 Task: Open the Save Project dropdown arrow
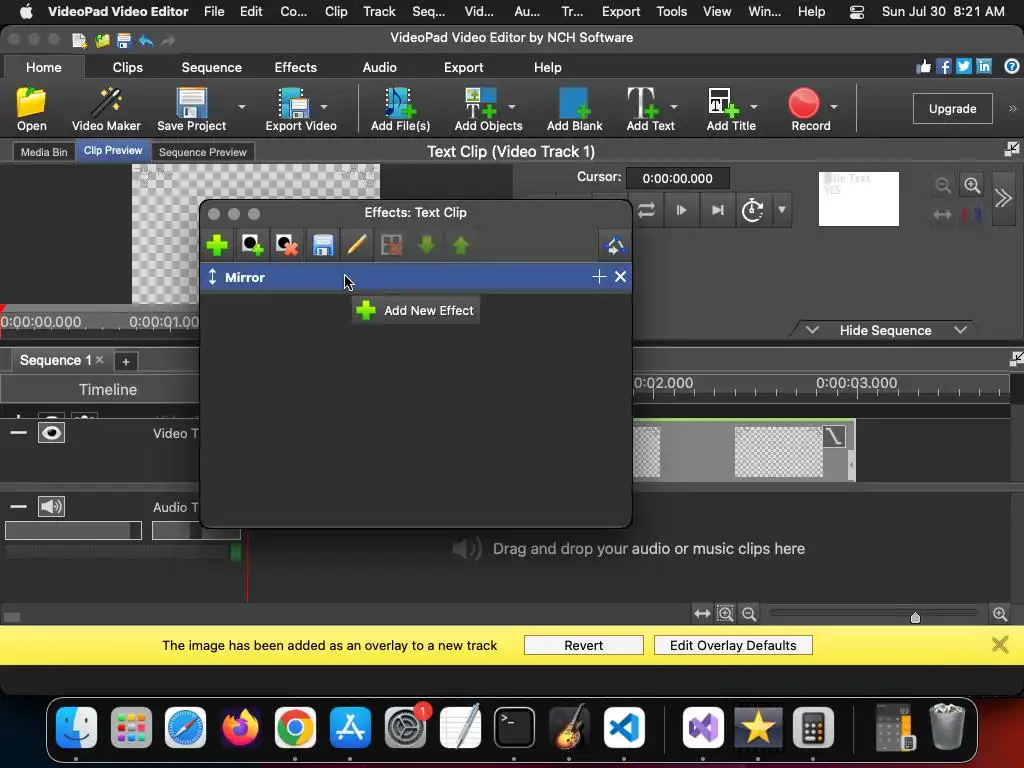click(x=242, y=106)
